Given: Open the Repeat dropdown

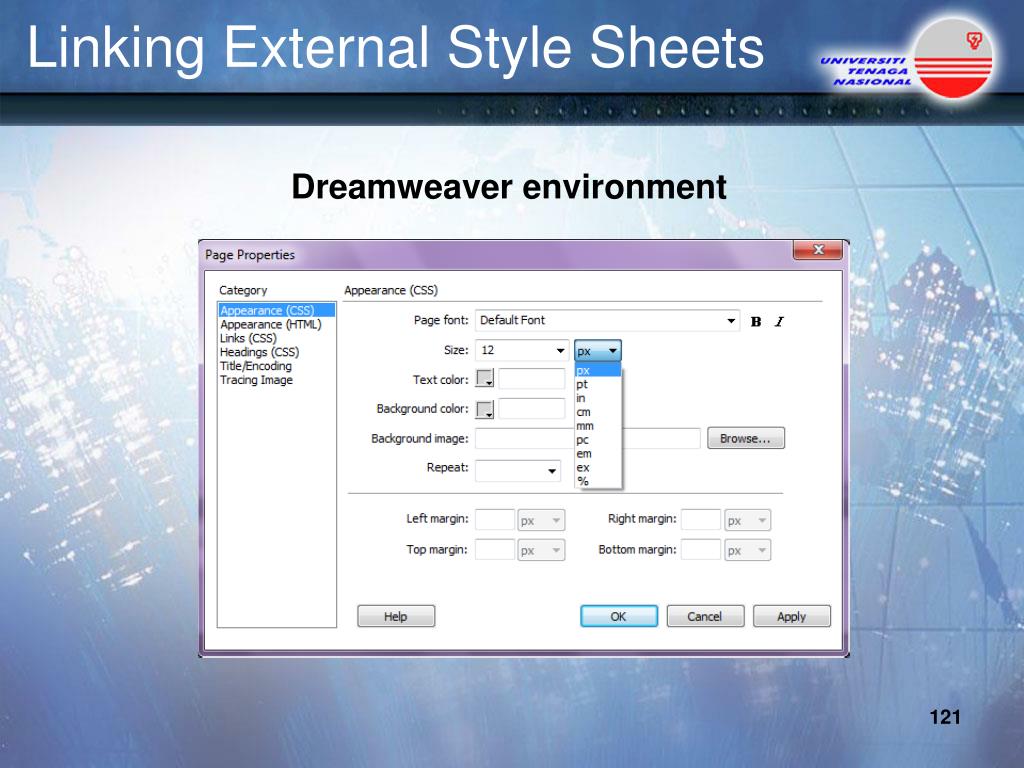Looking at the screenshot, I should coord(518,470).
